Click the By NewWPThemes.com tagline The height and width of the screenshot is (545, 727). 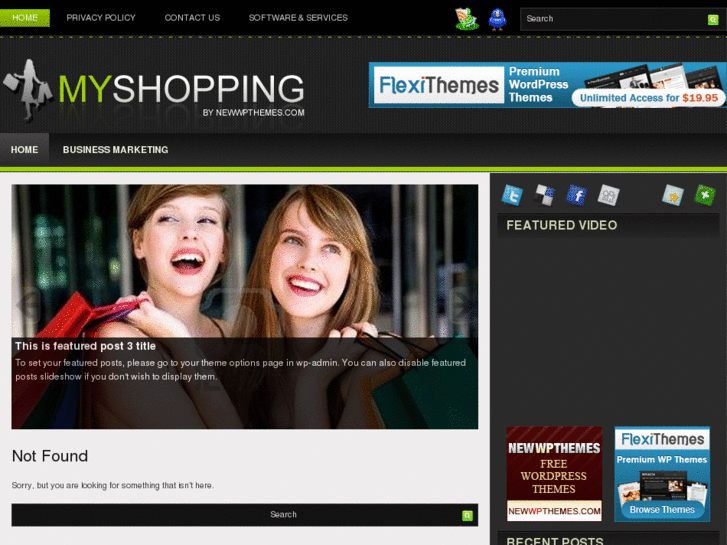pos(253,112)
